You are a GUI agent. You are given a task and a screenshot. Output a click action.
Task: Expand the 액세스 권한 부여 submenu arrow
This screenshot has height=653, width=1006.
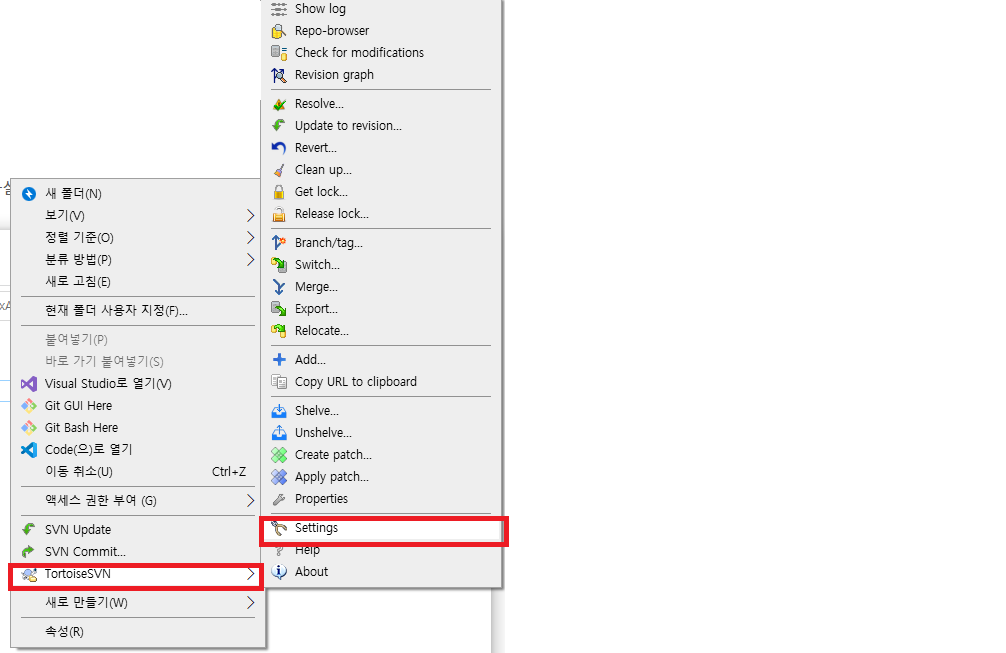tap(250, 500)
